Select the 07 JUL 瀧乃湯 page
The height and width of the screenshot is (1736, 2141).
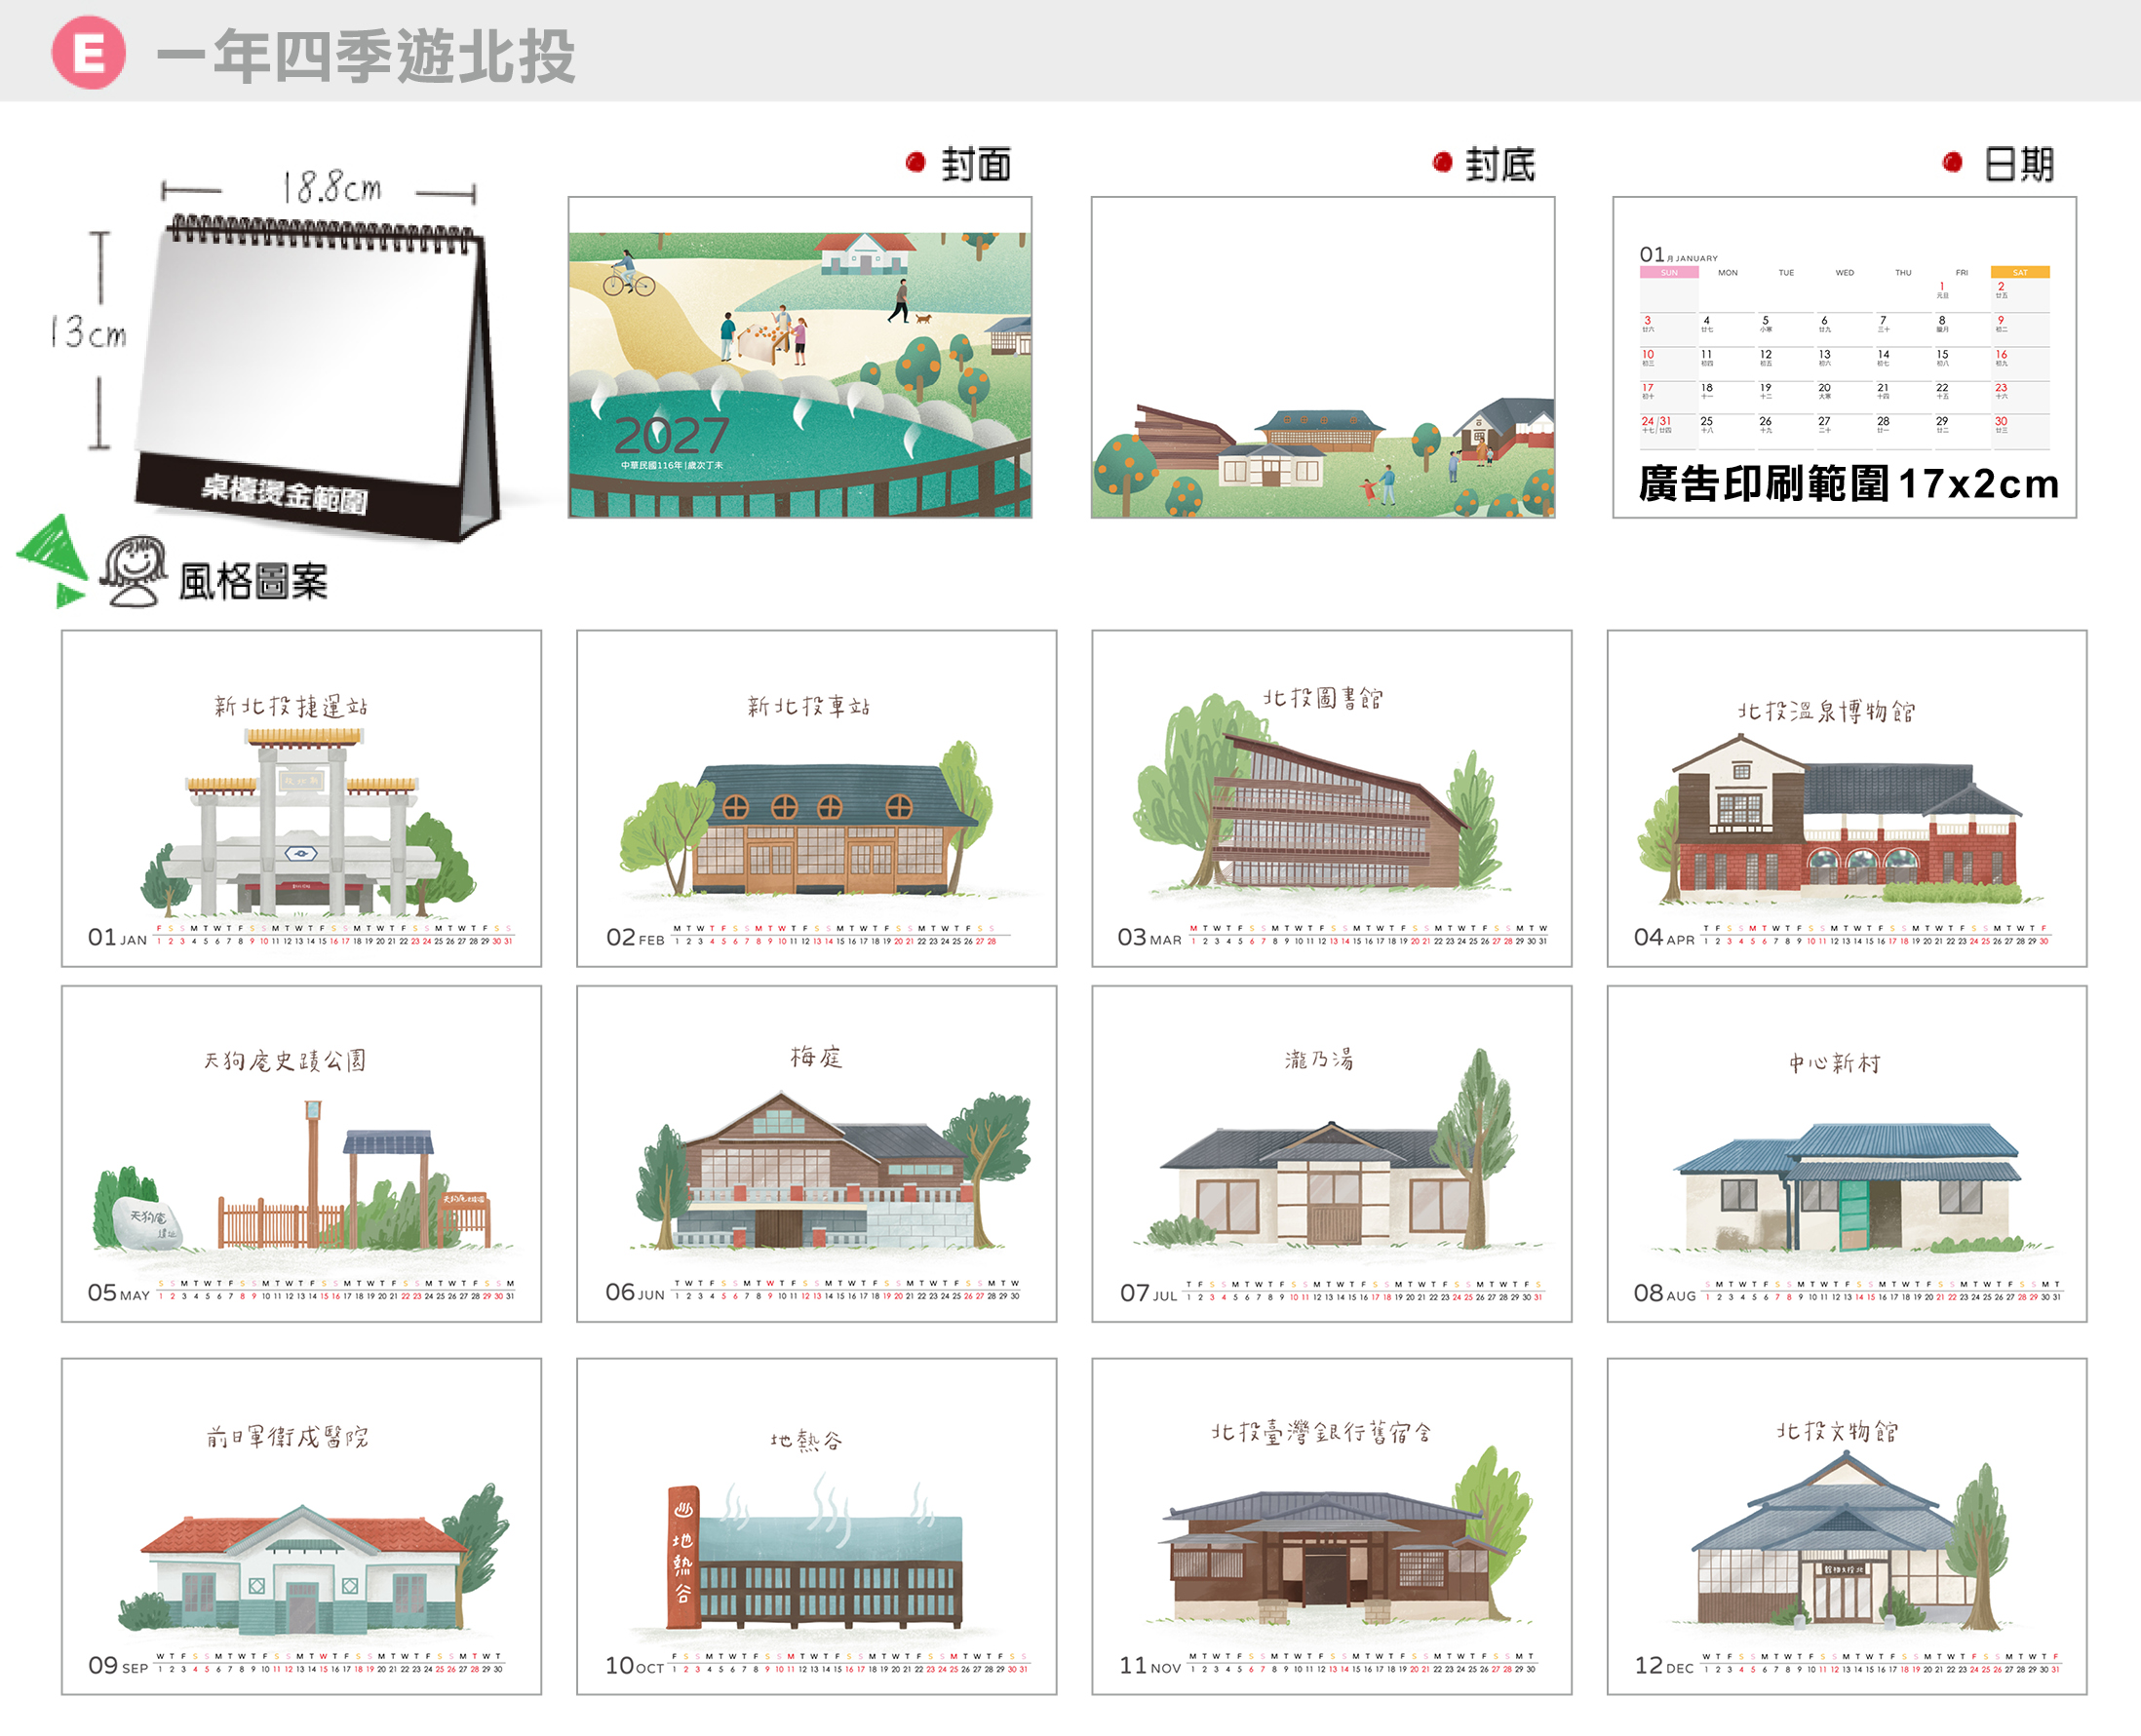pyautogui.click(x=1332, y=1154)
